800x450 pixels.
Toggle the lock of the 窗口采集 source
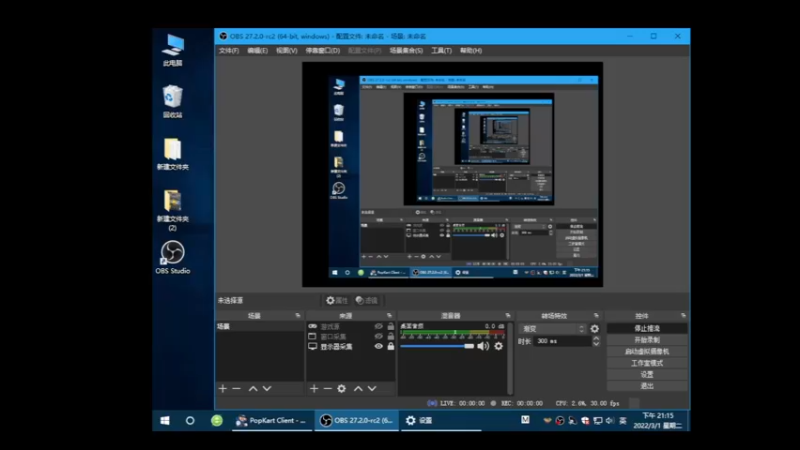[391, 336]
